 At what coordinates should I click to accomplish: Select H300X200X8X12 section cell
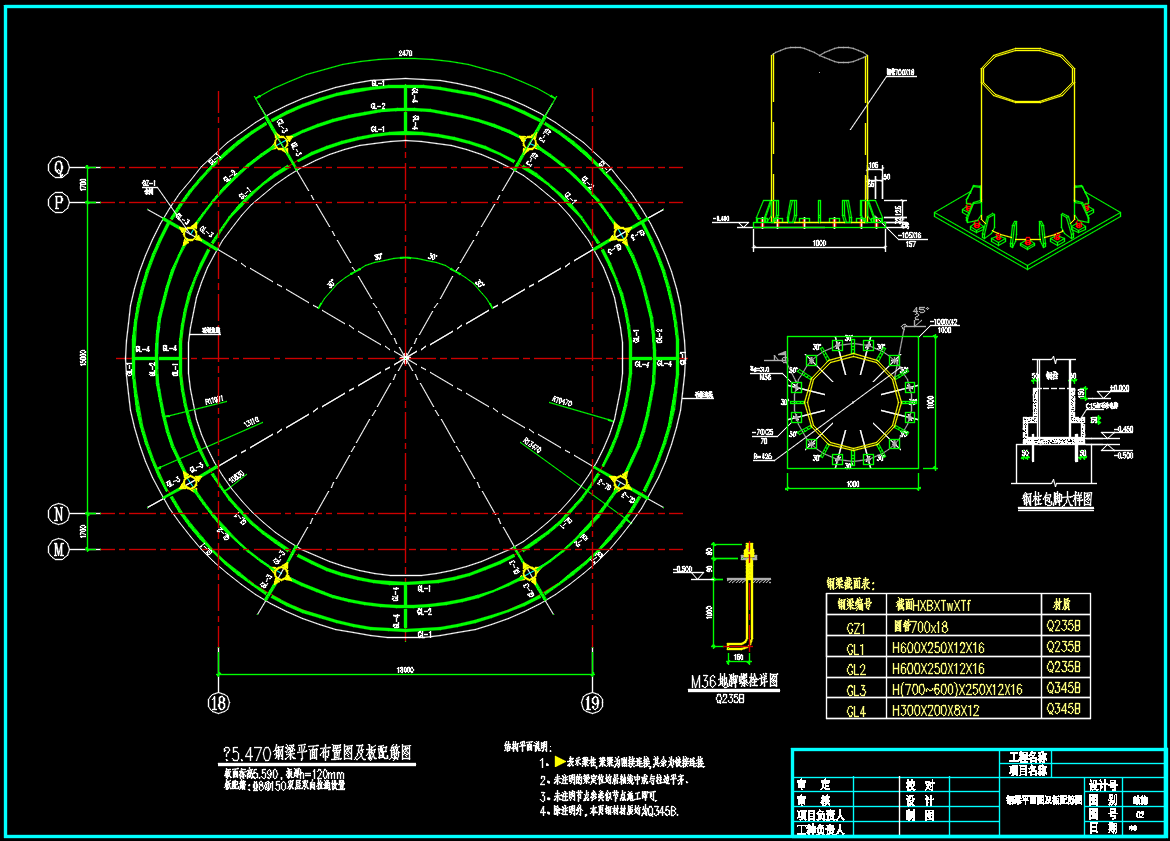tap(936, 711)
